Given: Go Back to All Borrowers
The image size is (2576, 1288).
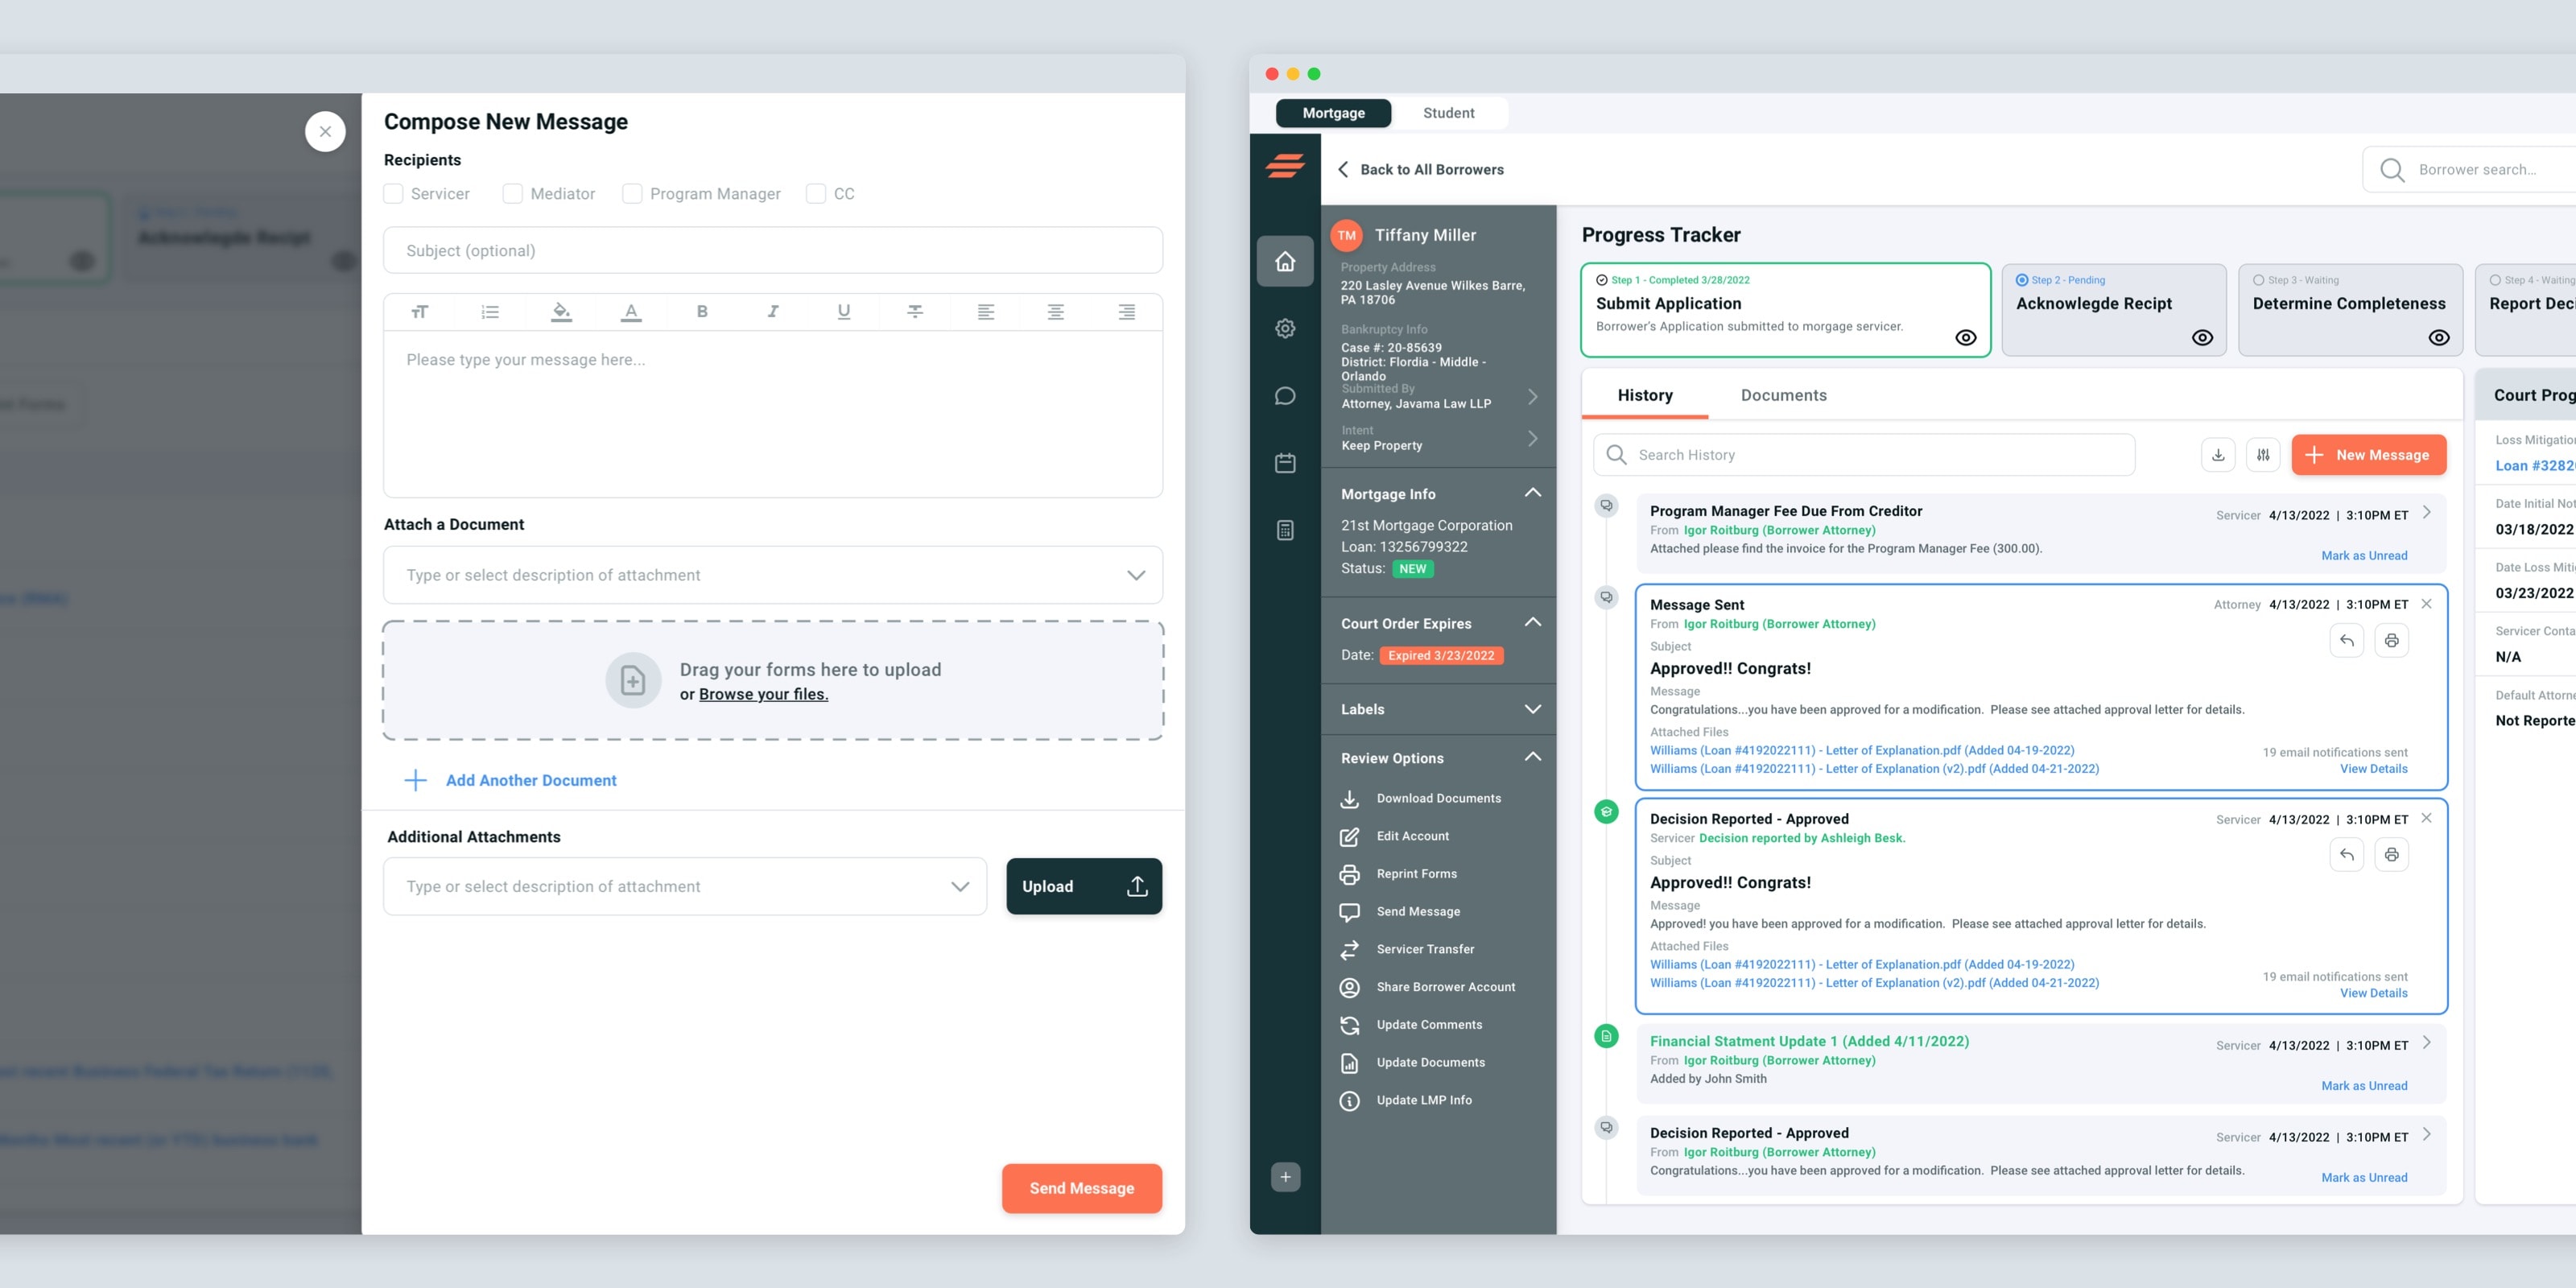Looking at the screenshot, I should point(1421,170).
